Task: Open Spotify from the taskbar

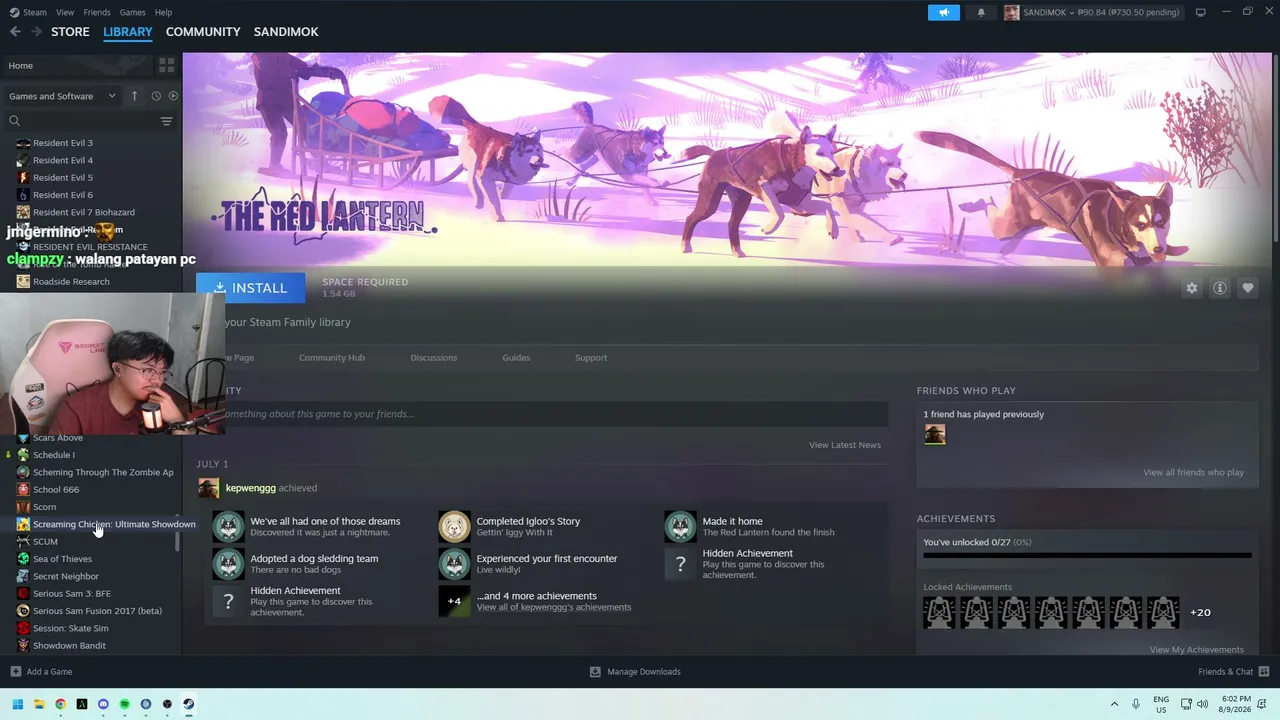Action: click(x=124, y=704)
